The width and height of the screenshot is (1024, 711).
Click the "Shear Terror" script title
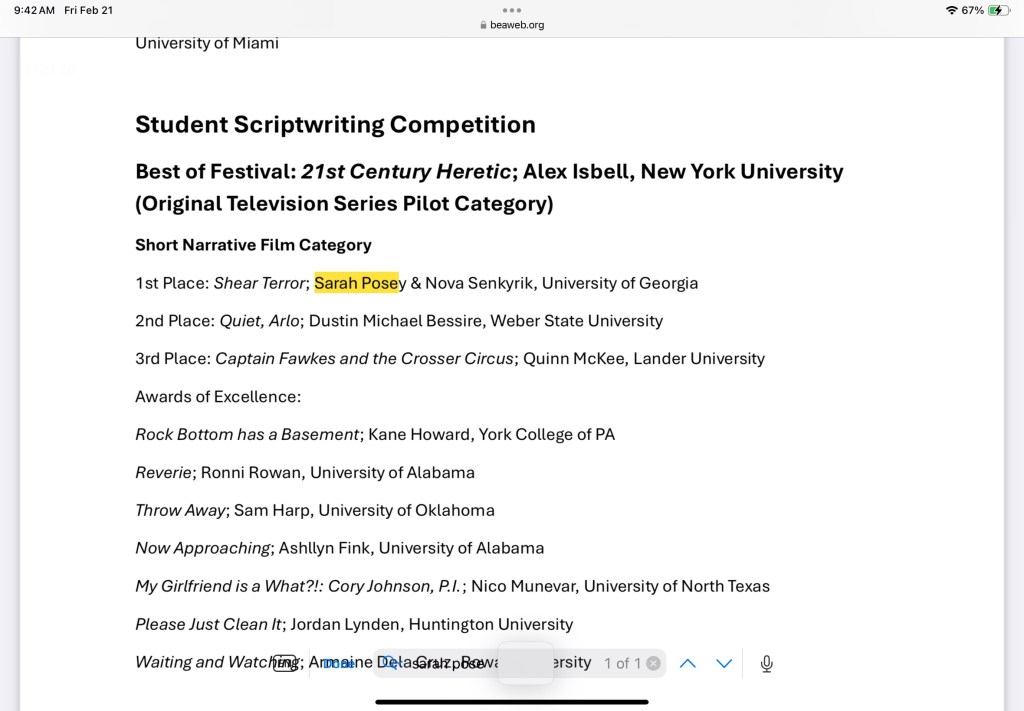259,283
